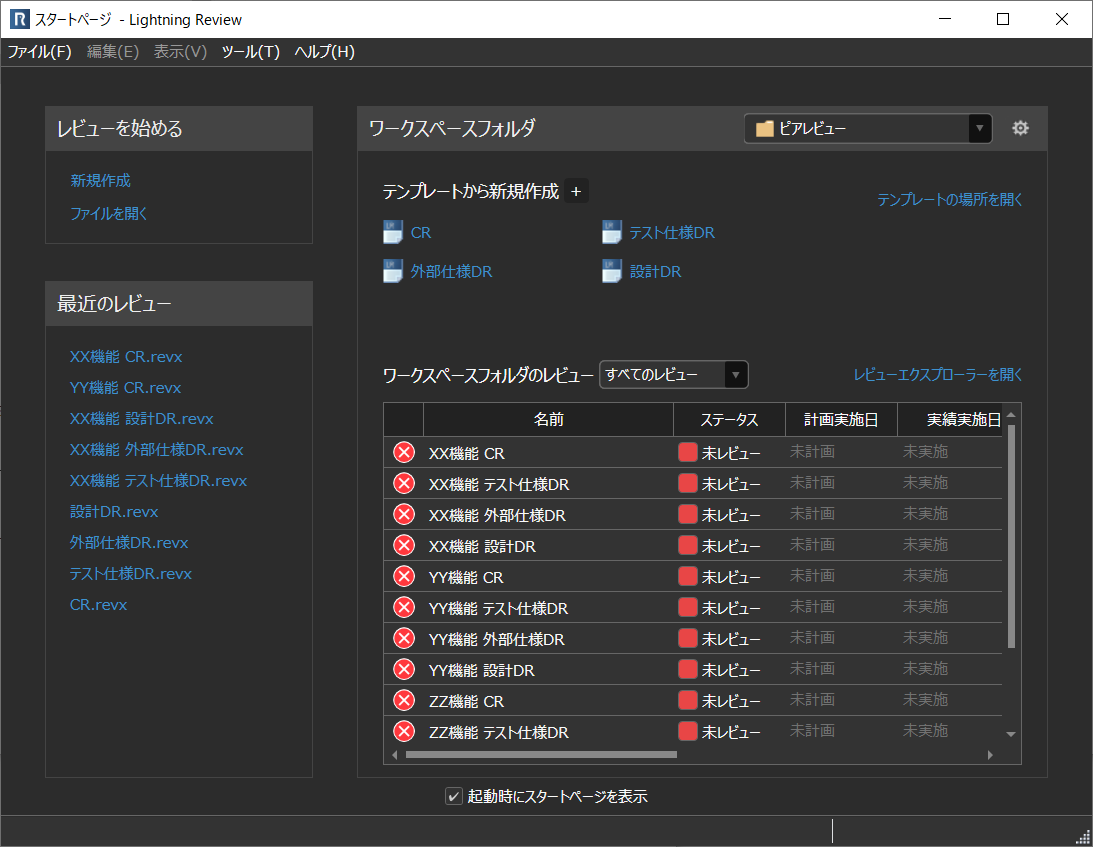This screenshot has width=1093, height=847.
Task: Open recent review XX機能 テスト仕様DR.revx
Action: point(158,480)
